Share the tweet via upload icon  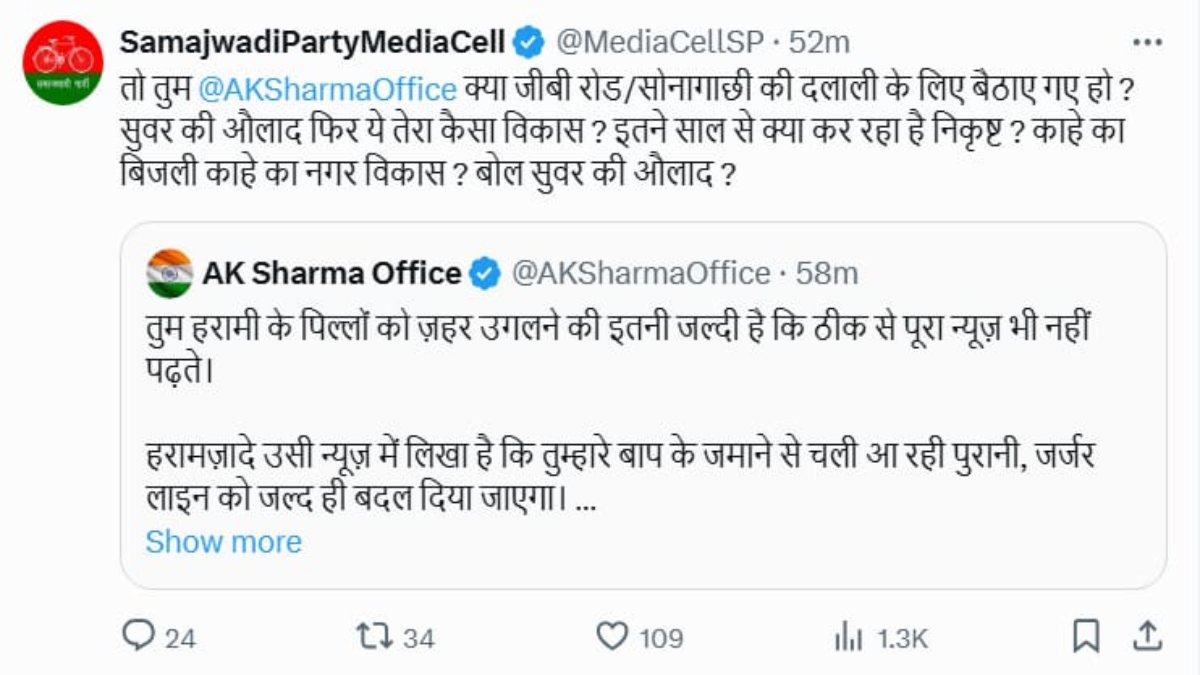point(1149,636)
